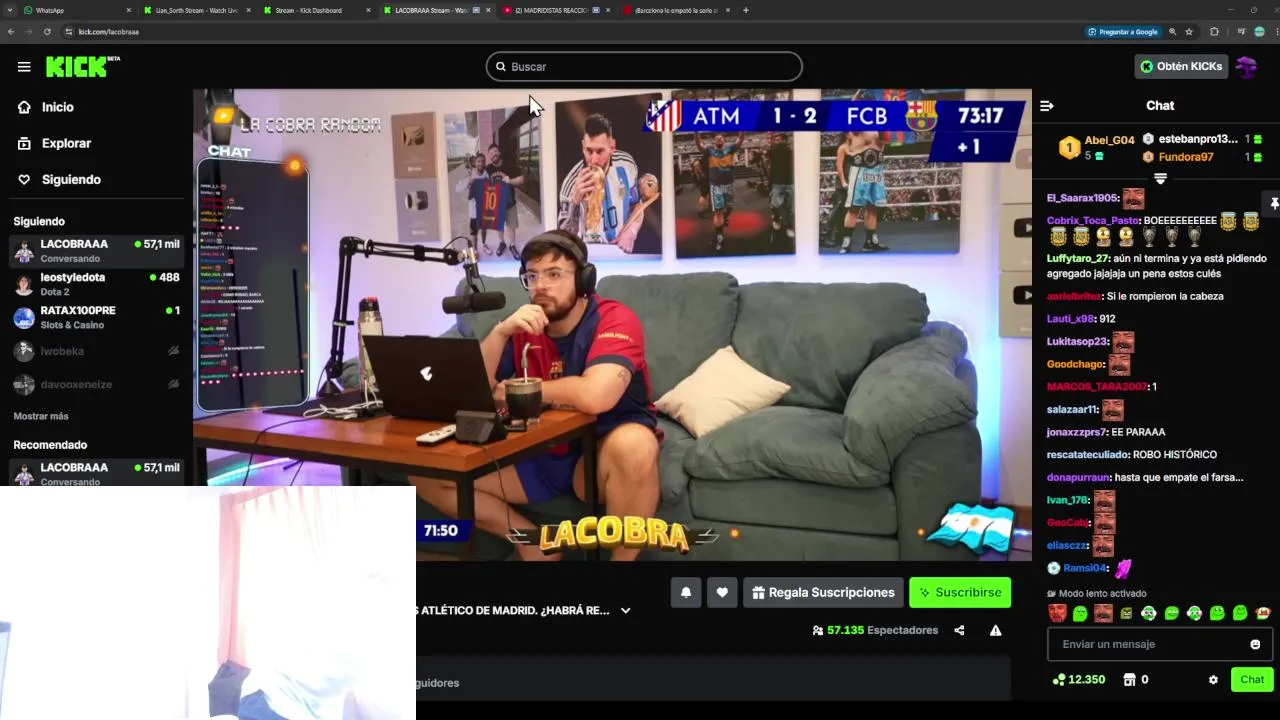Open the leostyledota followed channel
This screenshot has width=1280, height=720.
coord(96,284)
